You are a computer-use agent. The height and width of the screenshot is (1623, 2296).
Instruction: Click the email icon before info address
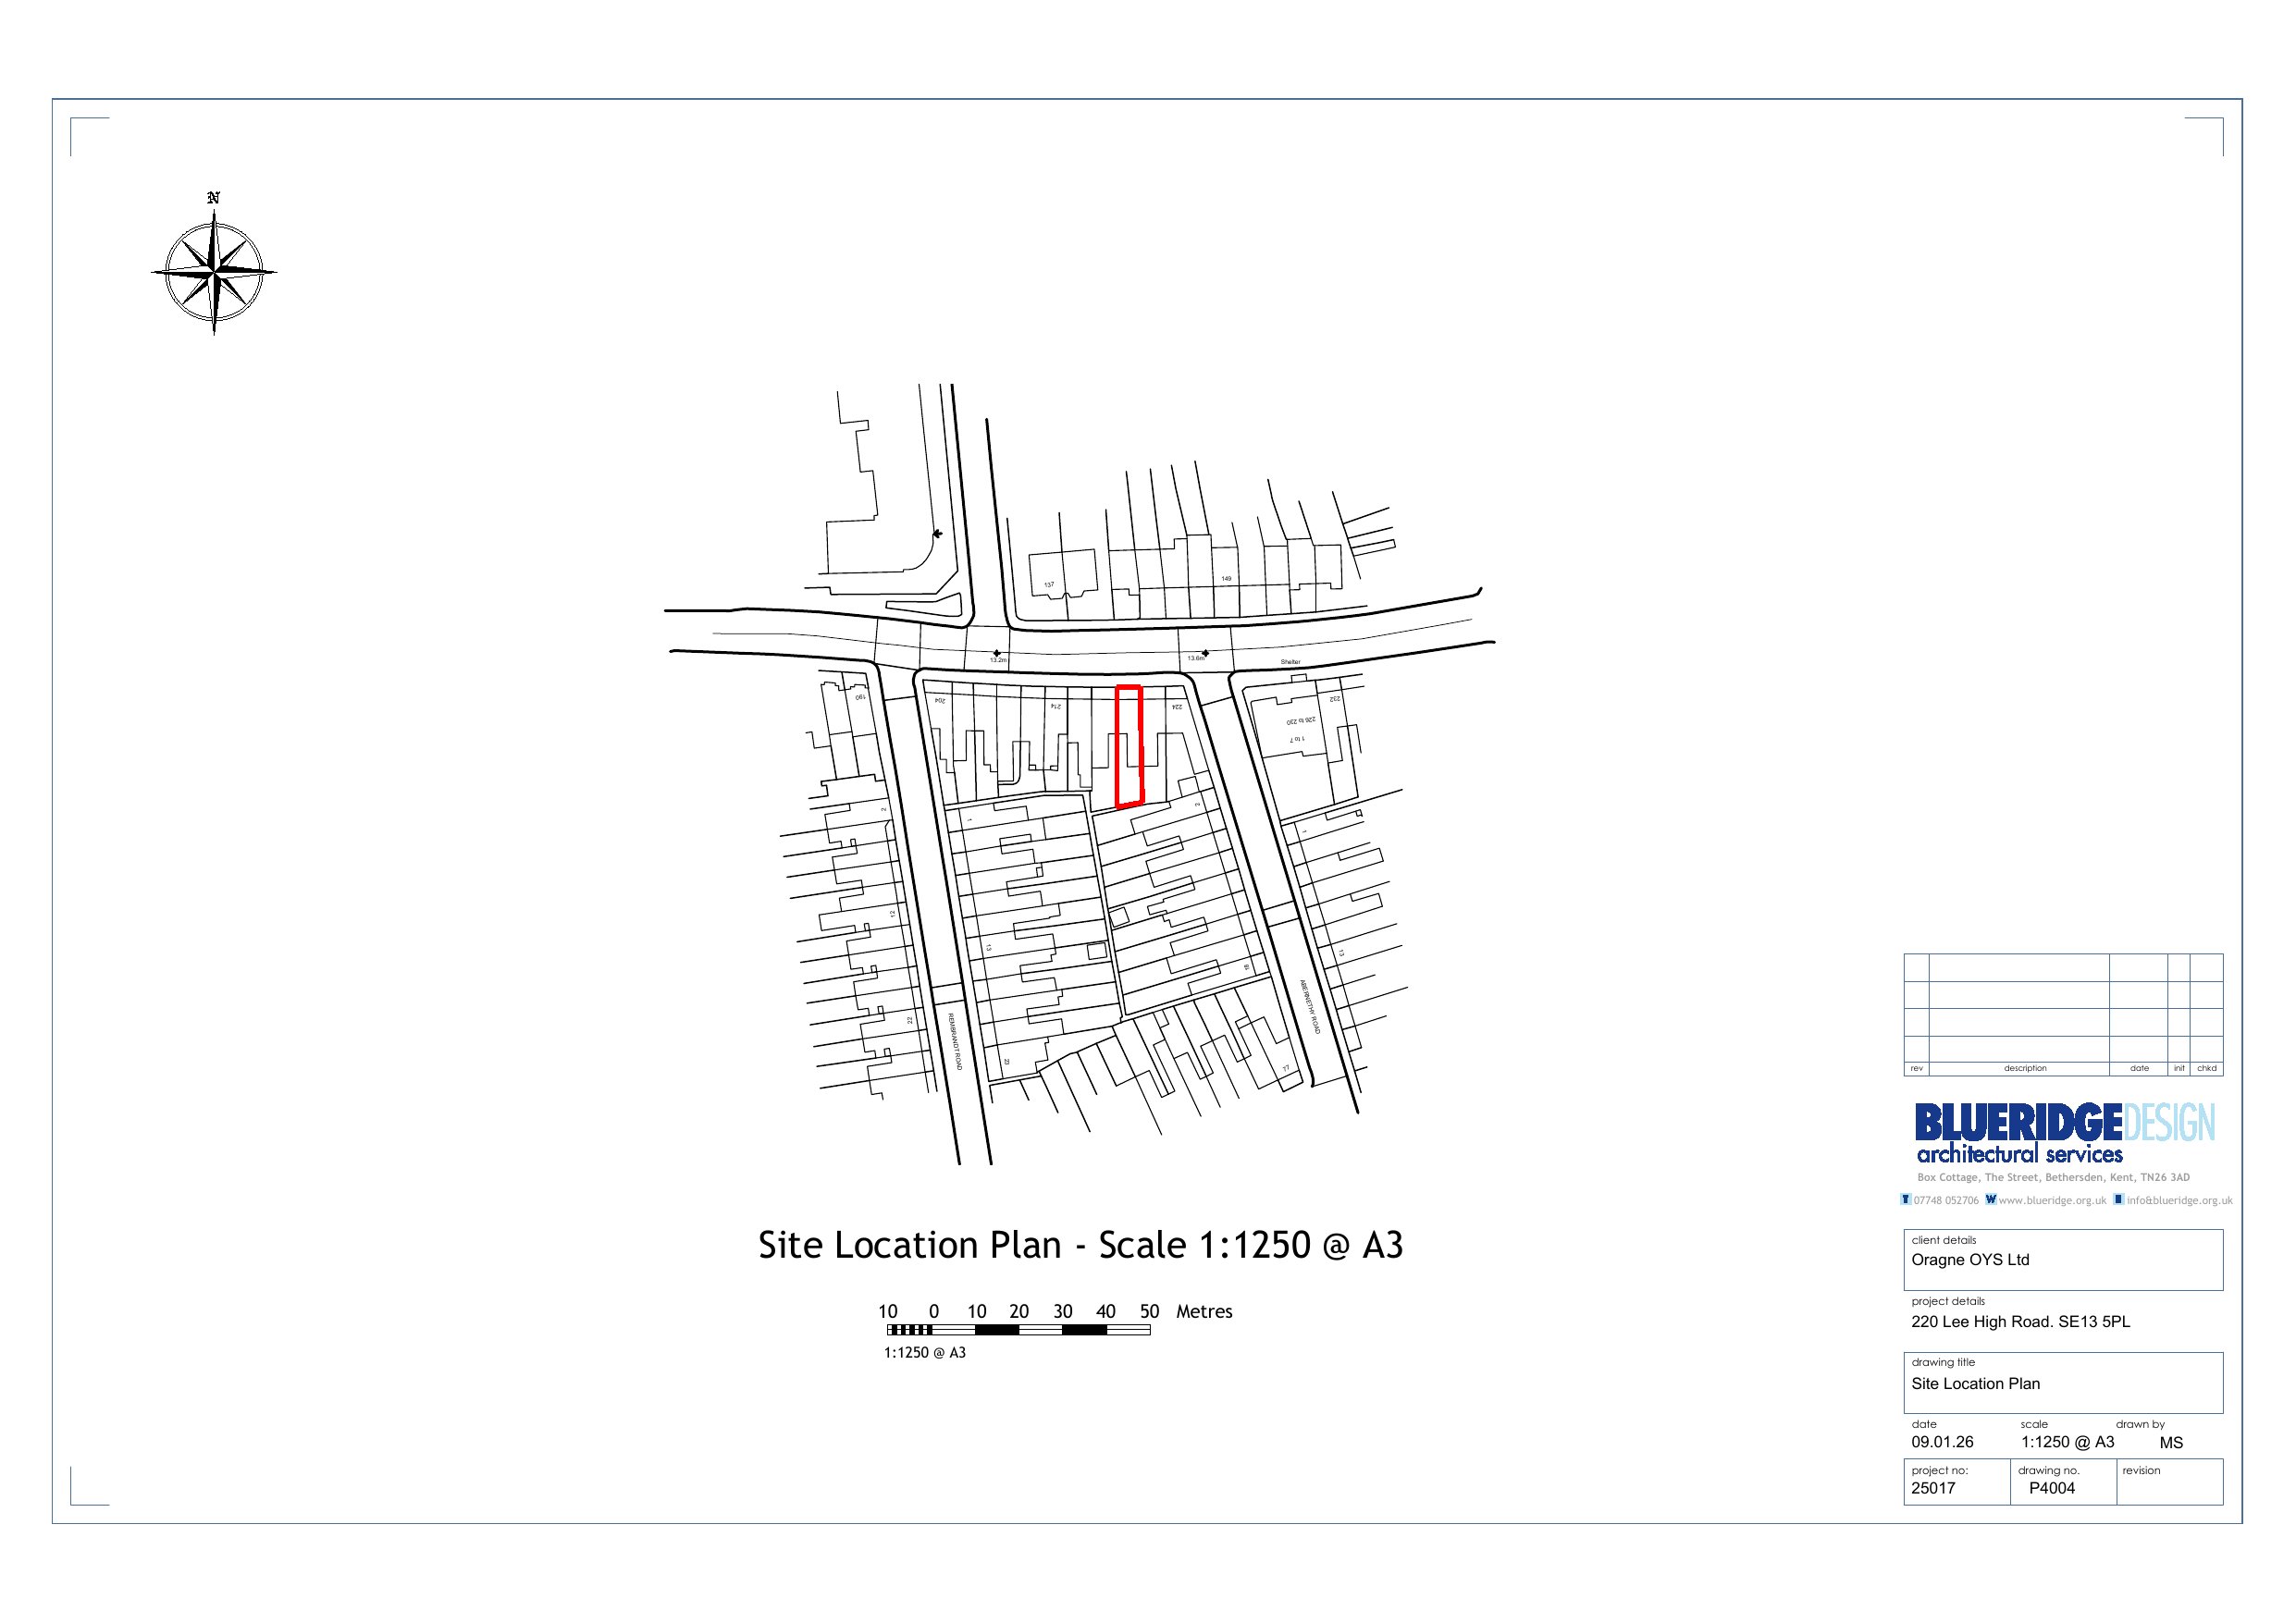click(x=2118, y=1199)
